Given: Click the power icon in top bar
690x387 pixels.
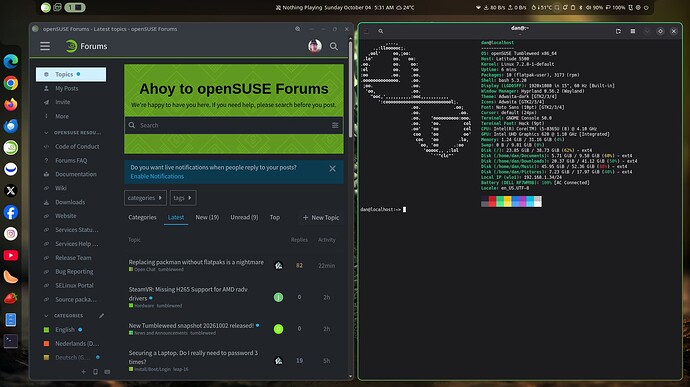Looking at the screenshot, I should [x=646, y=7].
